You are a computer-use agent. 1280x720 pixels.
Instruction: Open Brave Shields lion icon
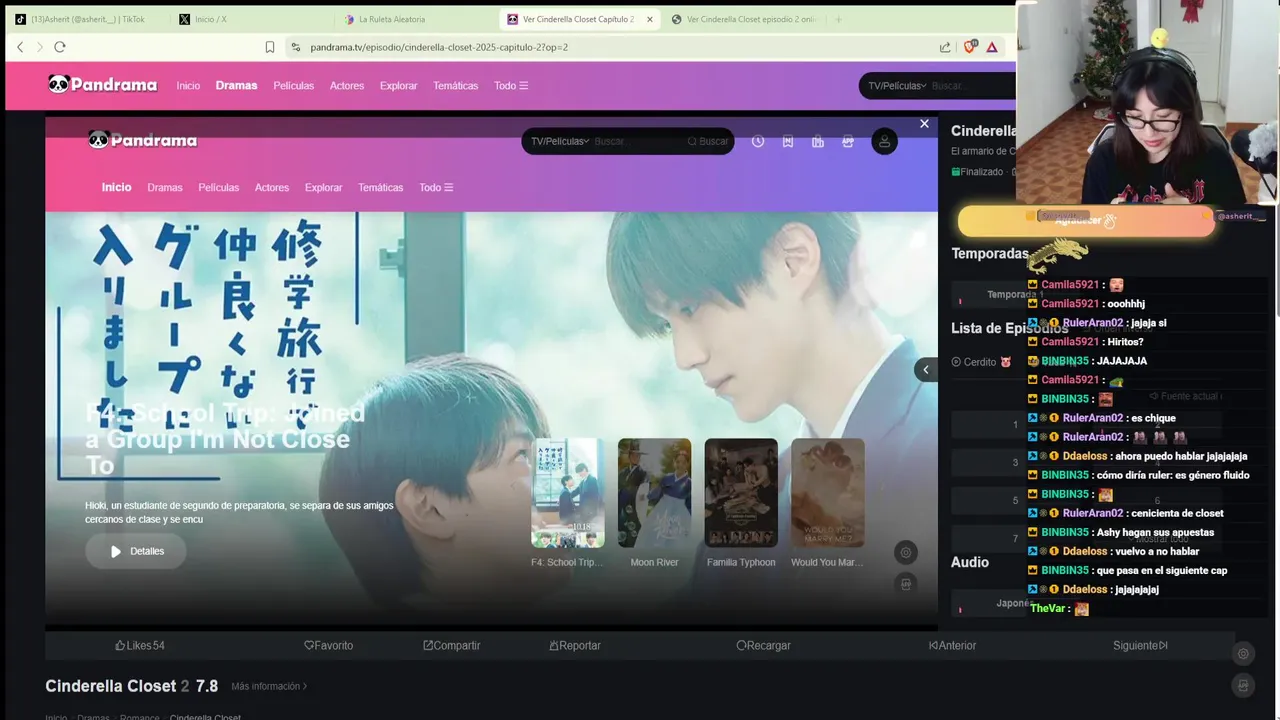coord(969,47)
